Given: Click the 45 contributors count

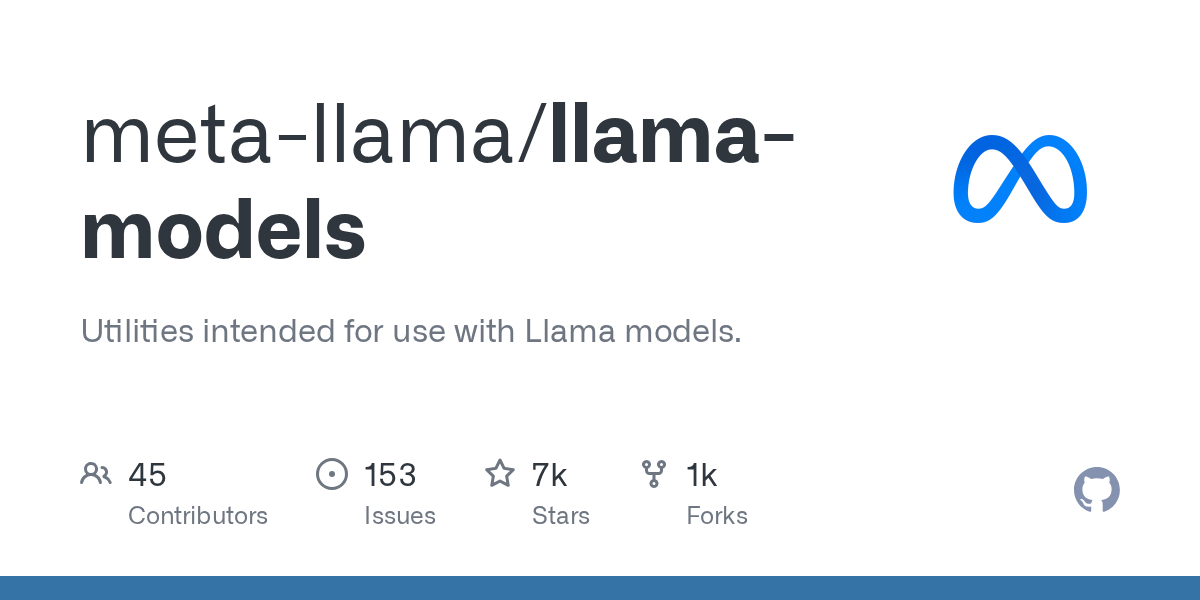Looking at the screenshot, I should coord(147,475).
